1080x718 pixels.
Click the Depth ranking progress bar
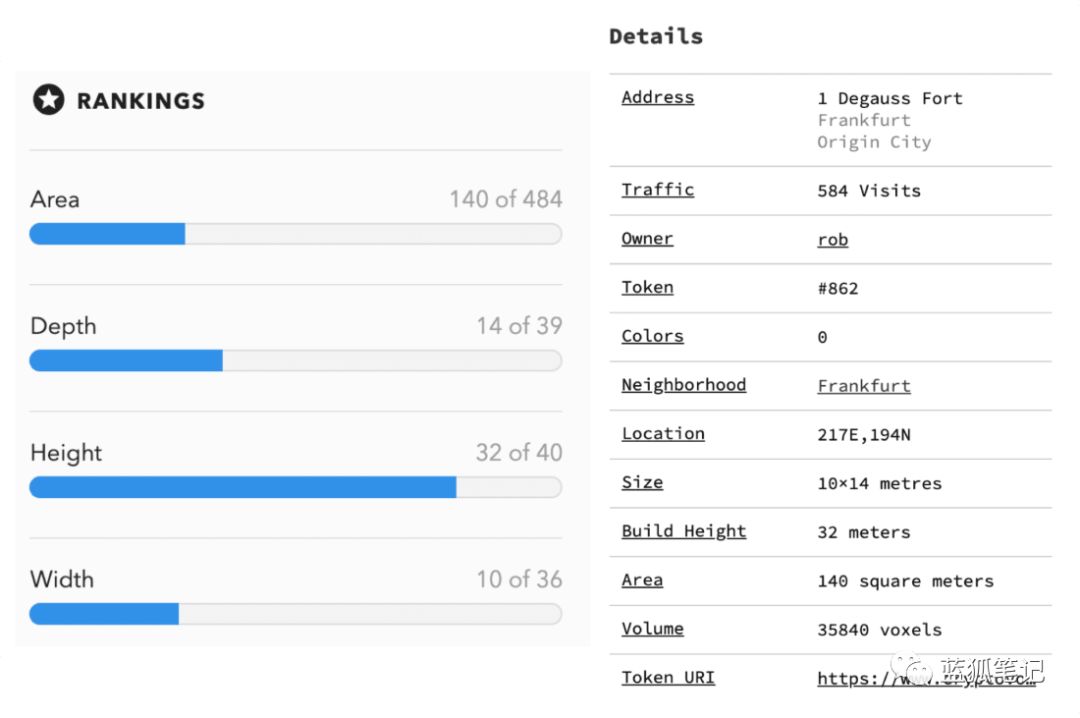pos(295,360)
